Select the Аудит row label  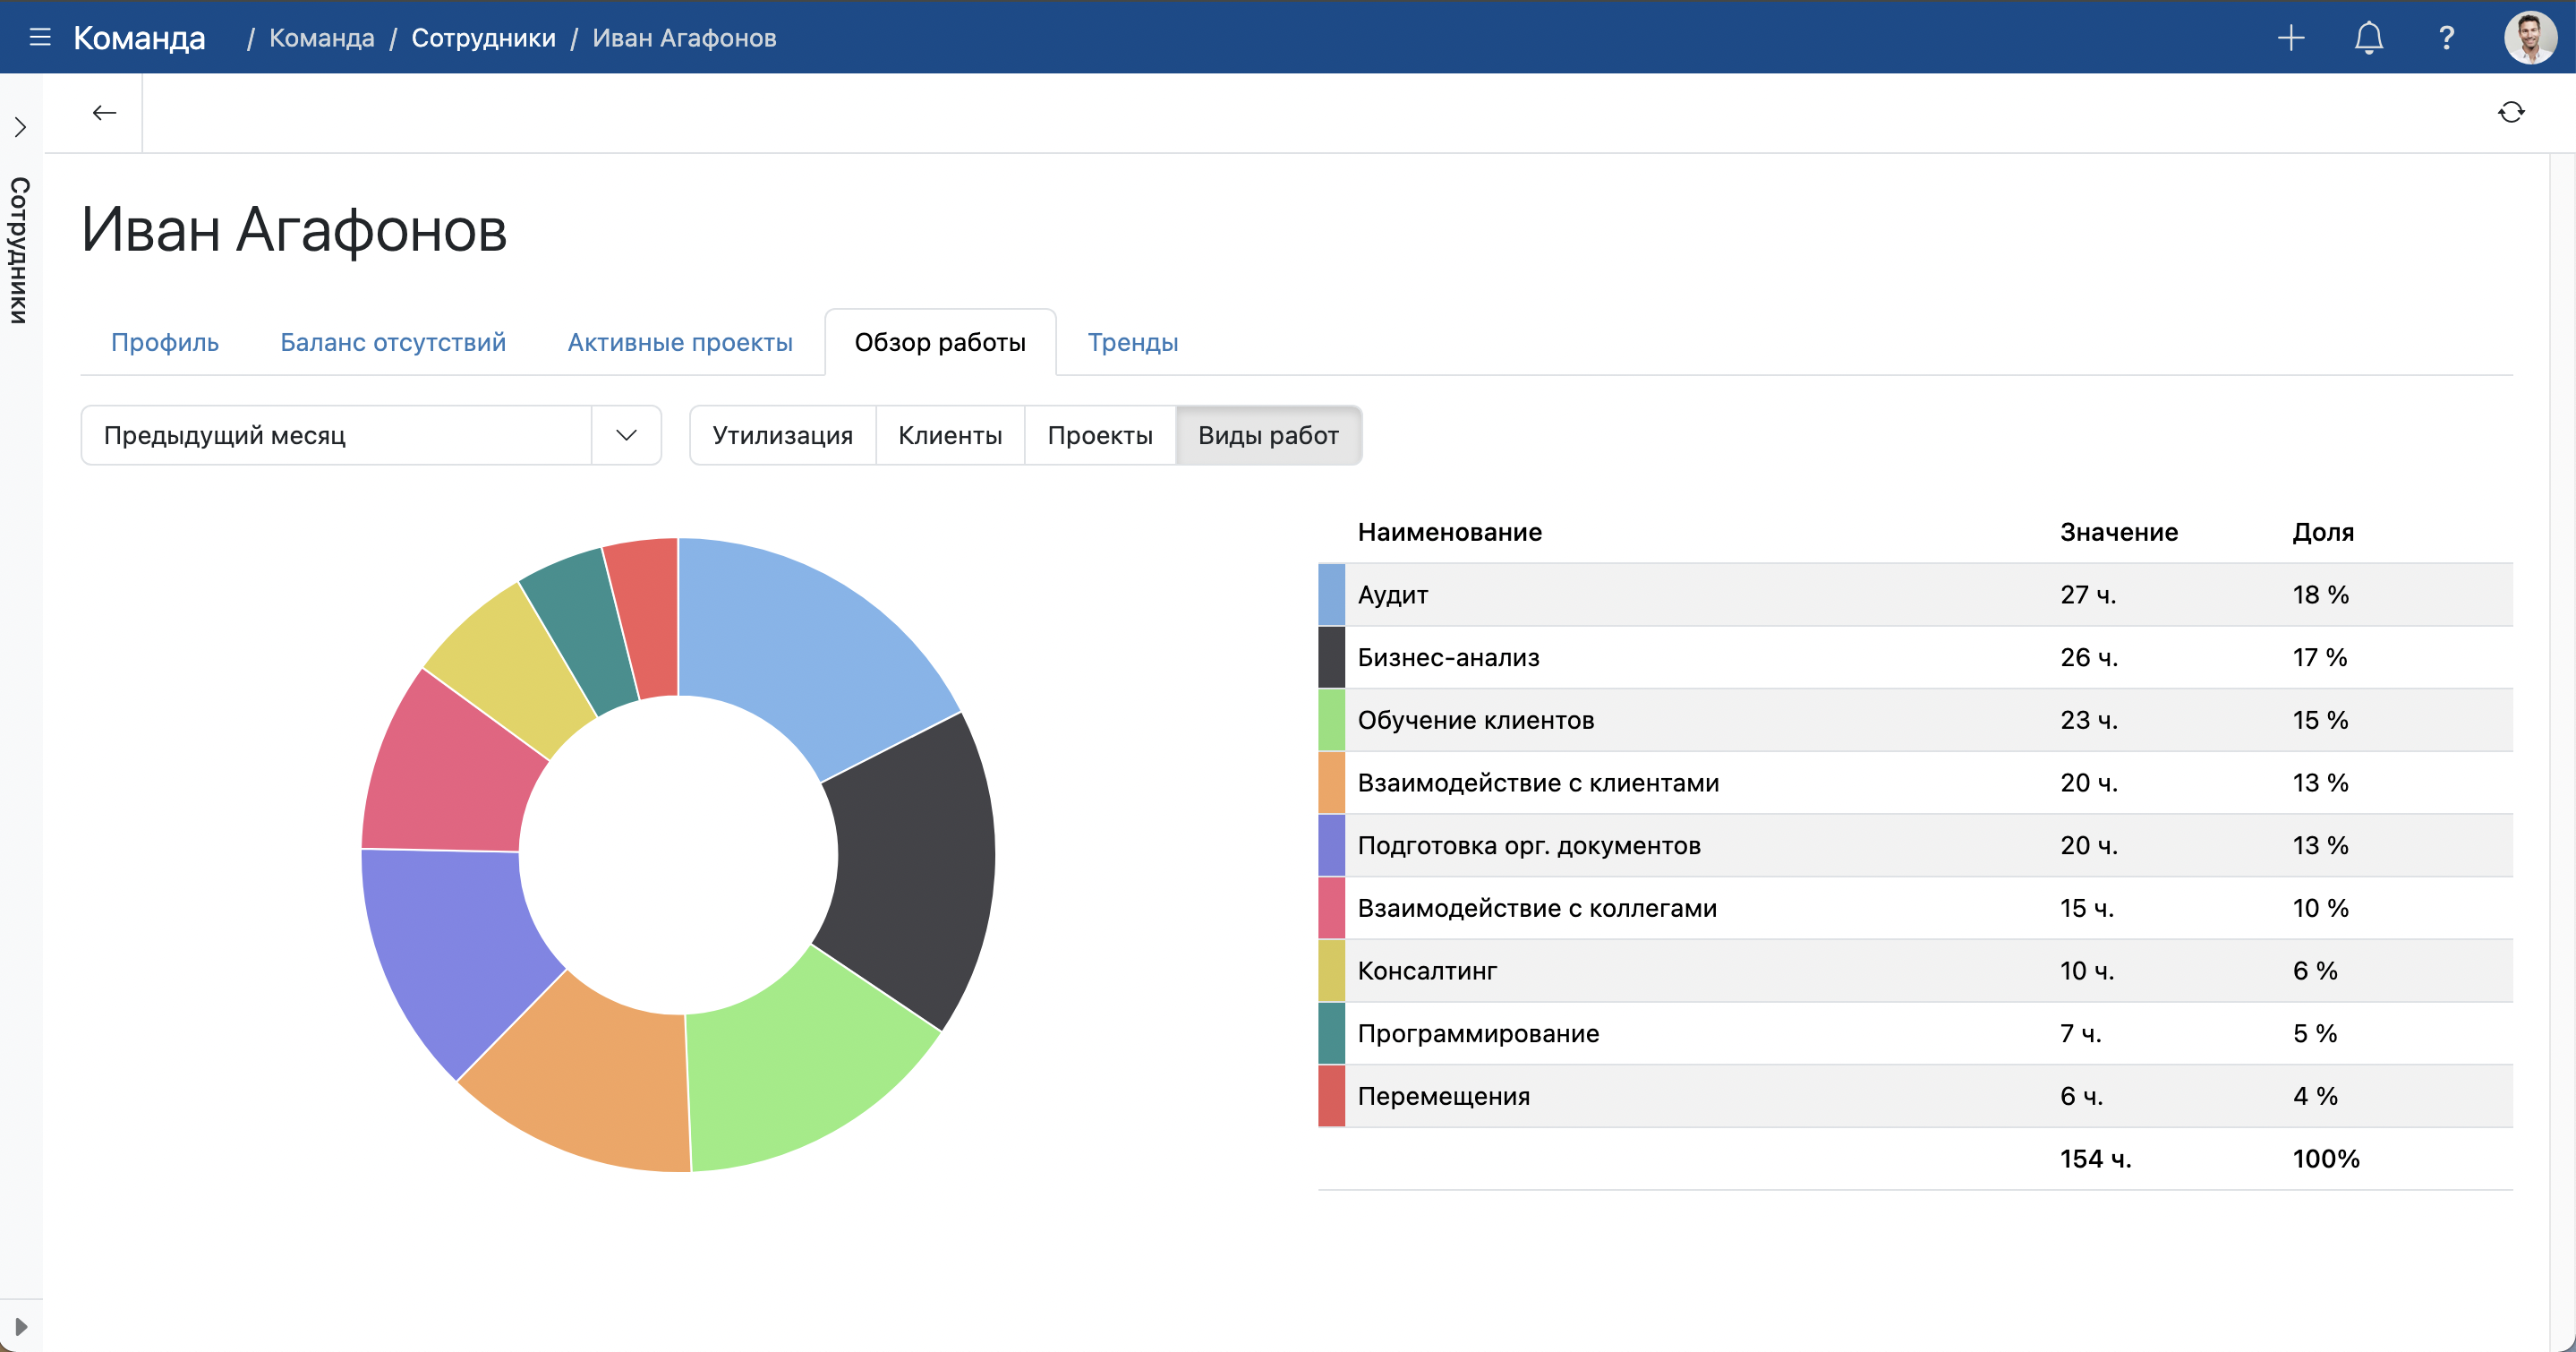point(1392,595)
